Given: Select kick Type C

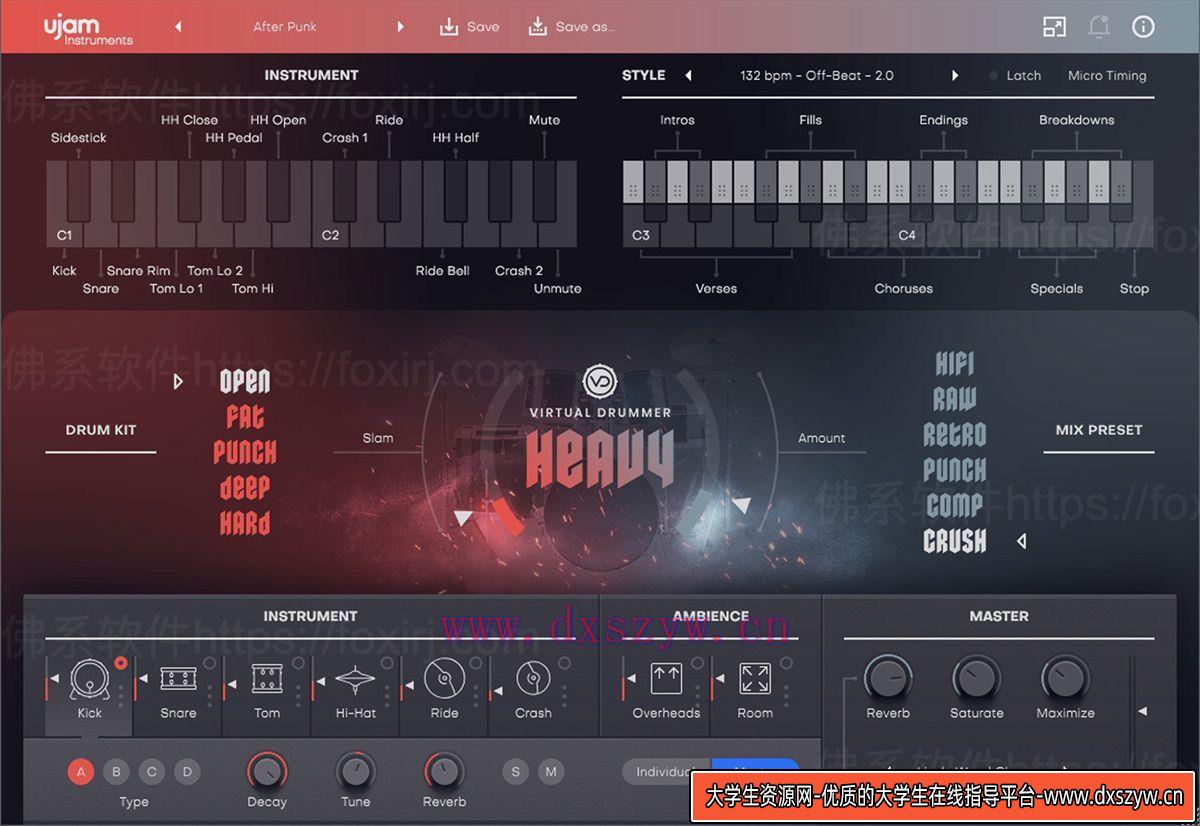Looking at the screenshot, I should (152, 771).
